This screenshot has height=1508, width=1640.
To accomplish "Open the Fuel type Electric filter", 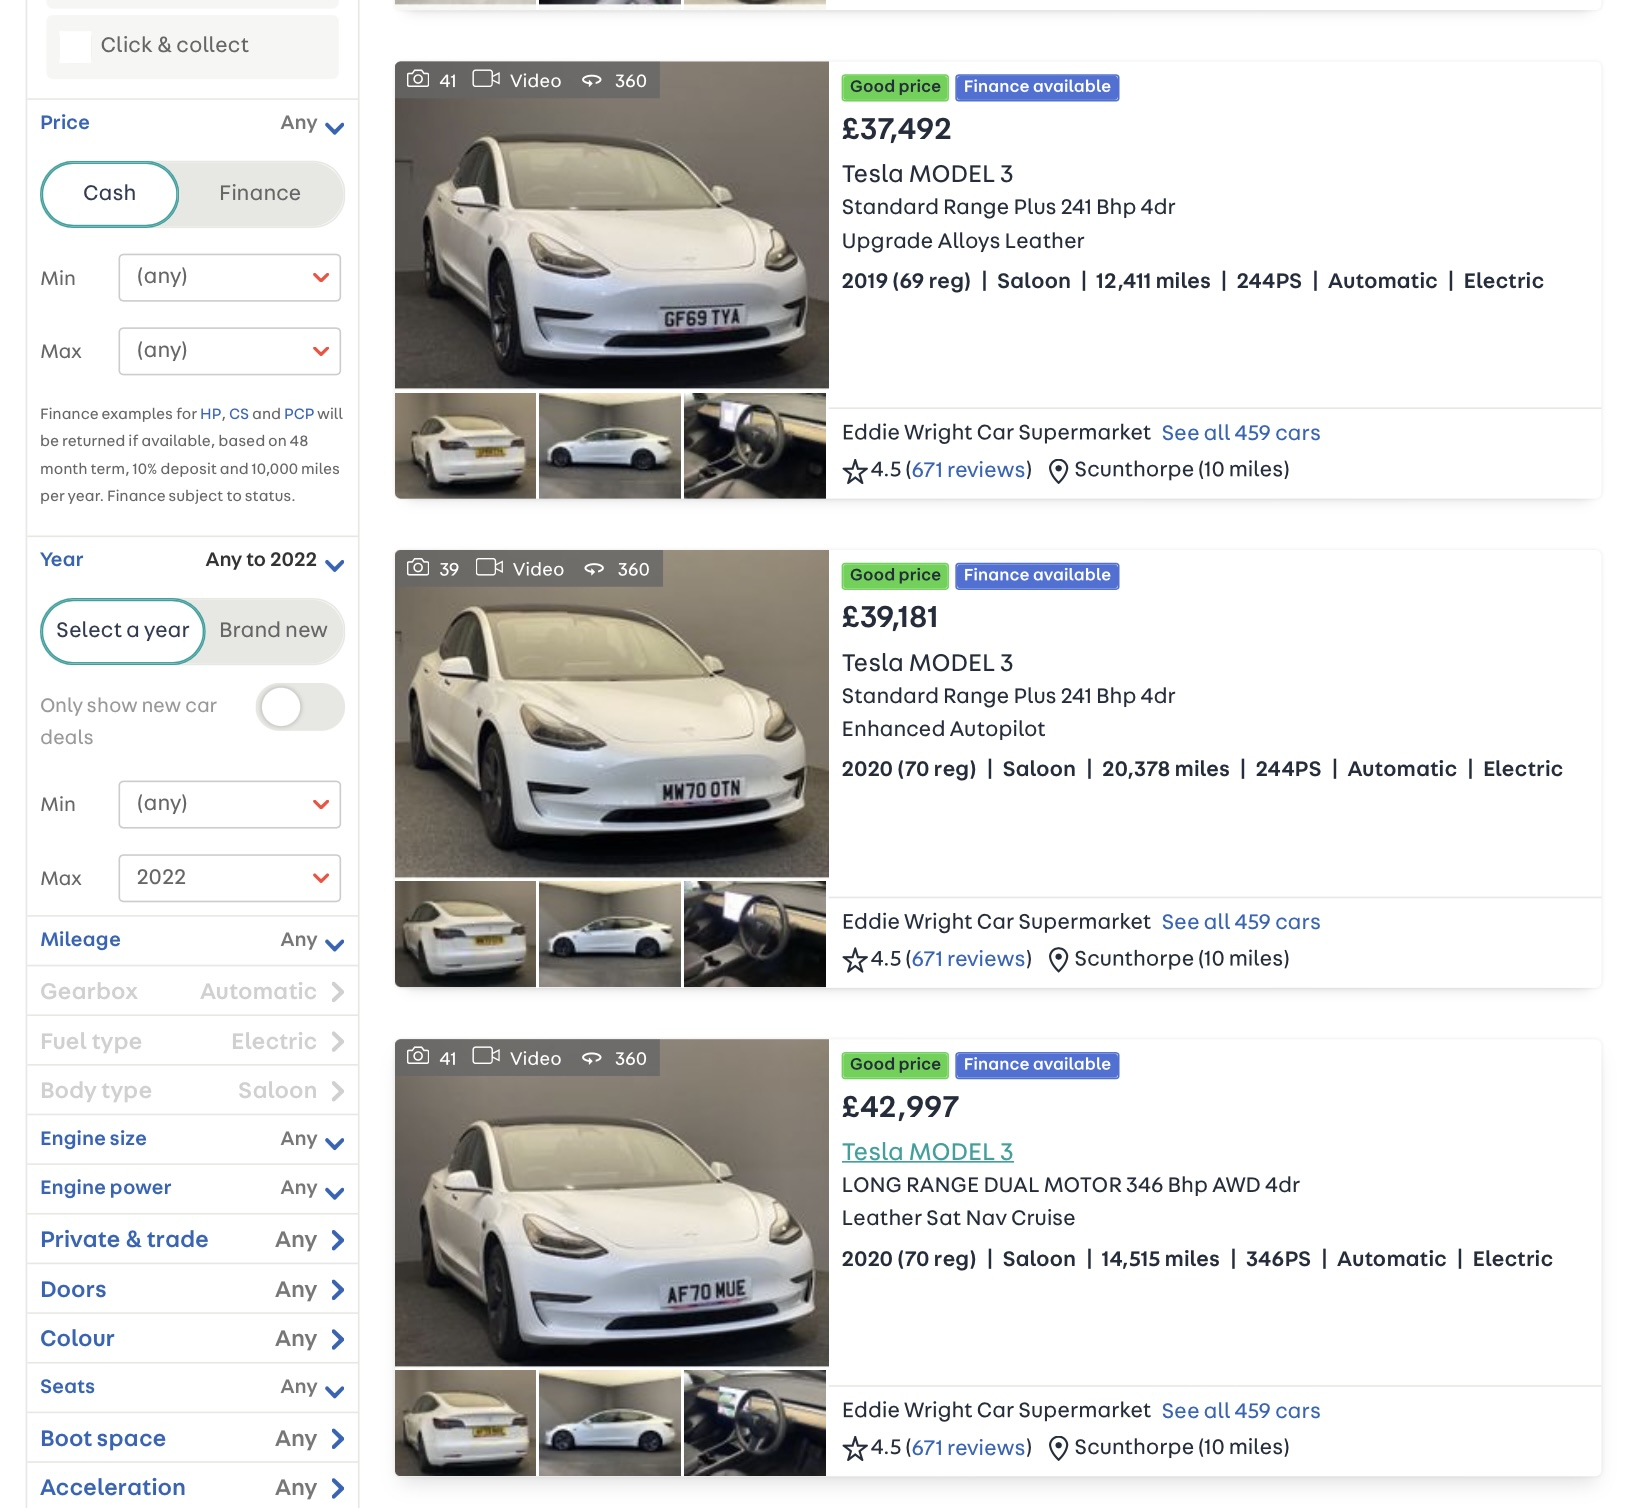I will [x=192, y=1042].
